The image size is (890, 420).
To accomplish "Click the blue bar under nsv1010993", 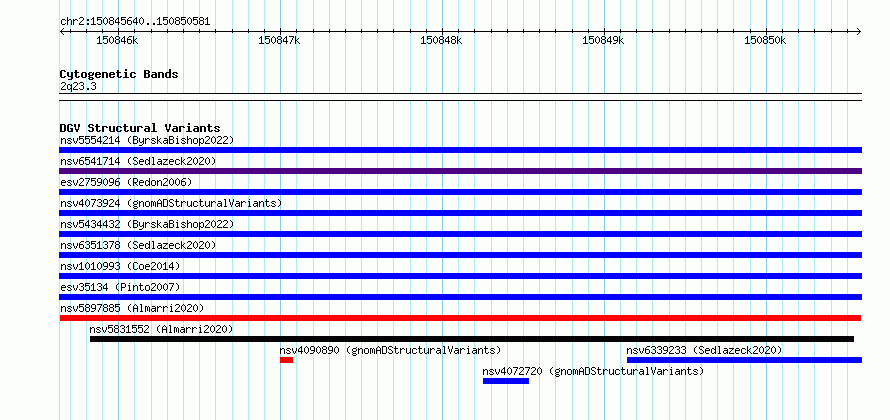I will point(460,276).
